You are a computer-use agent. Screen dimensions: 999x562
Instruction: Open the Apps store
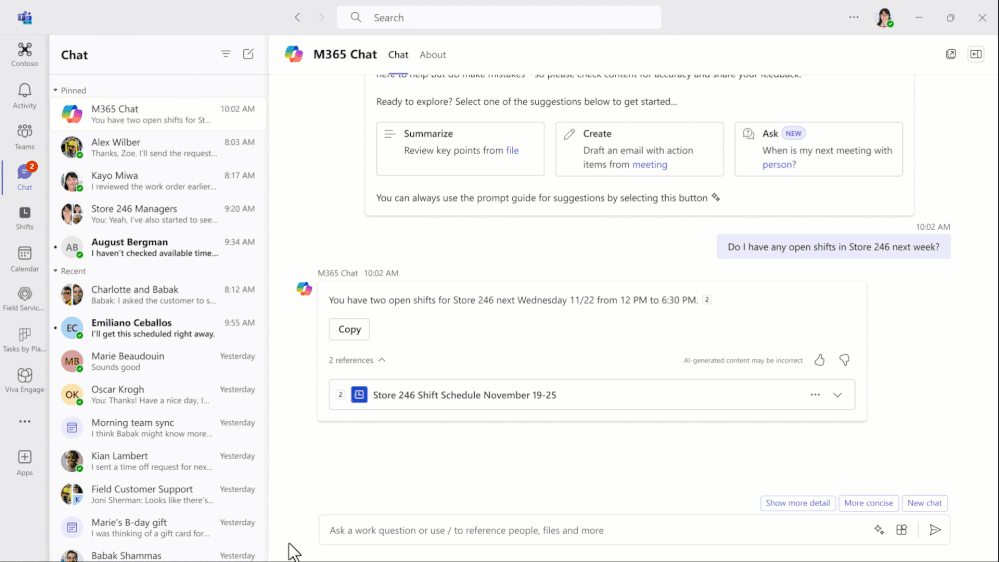24,463
